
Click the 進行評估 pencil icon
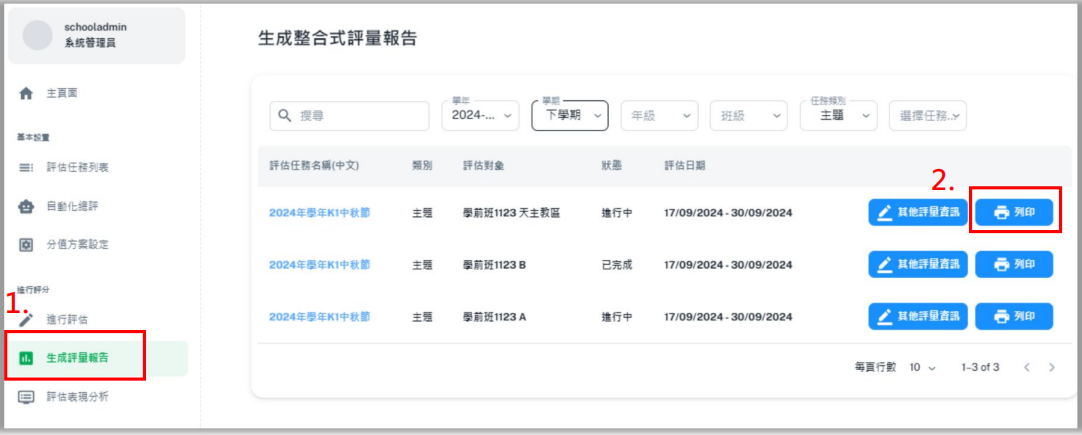[27, 319]
